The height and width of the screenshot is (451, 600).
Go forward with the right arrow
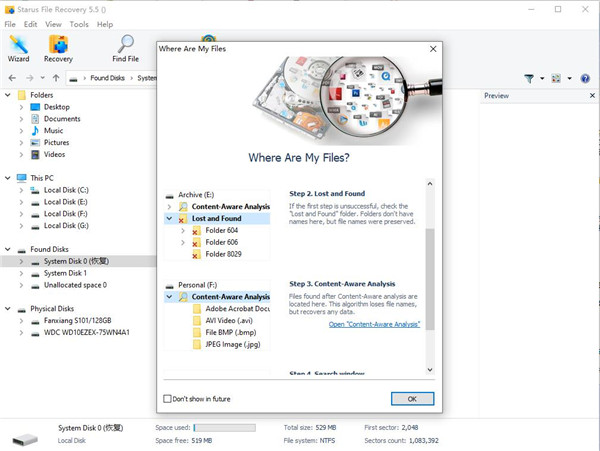[29, 78]
